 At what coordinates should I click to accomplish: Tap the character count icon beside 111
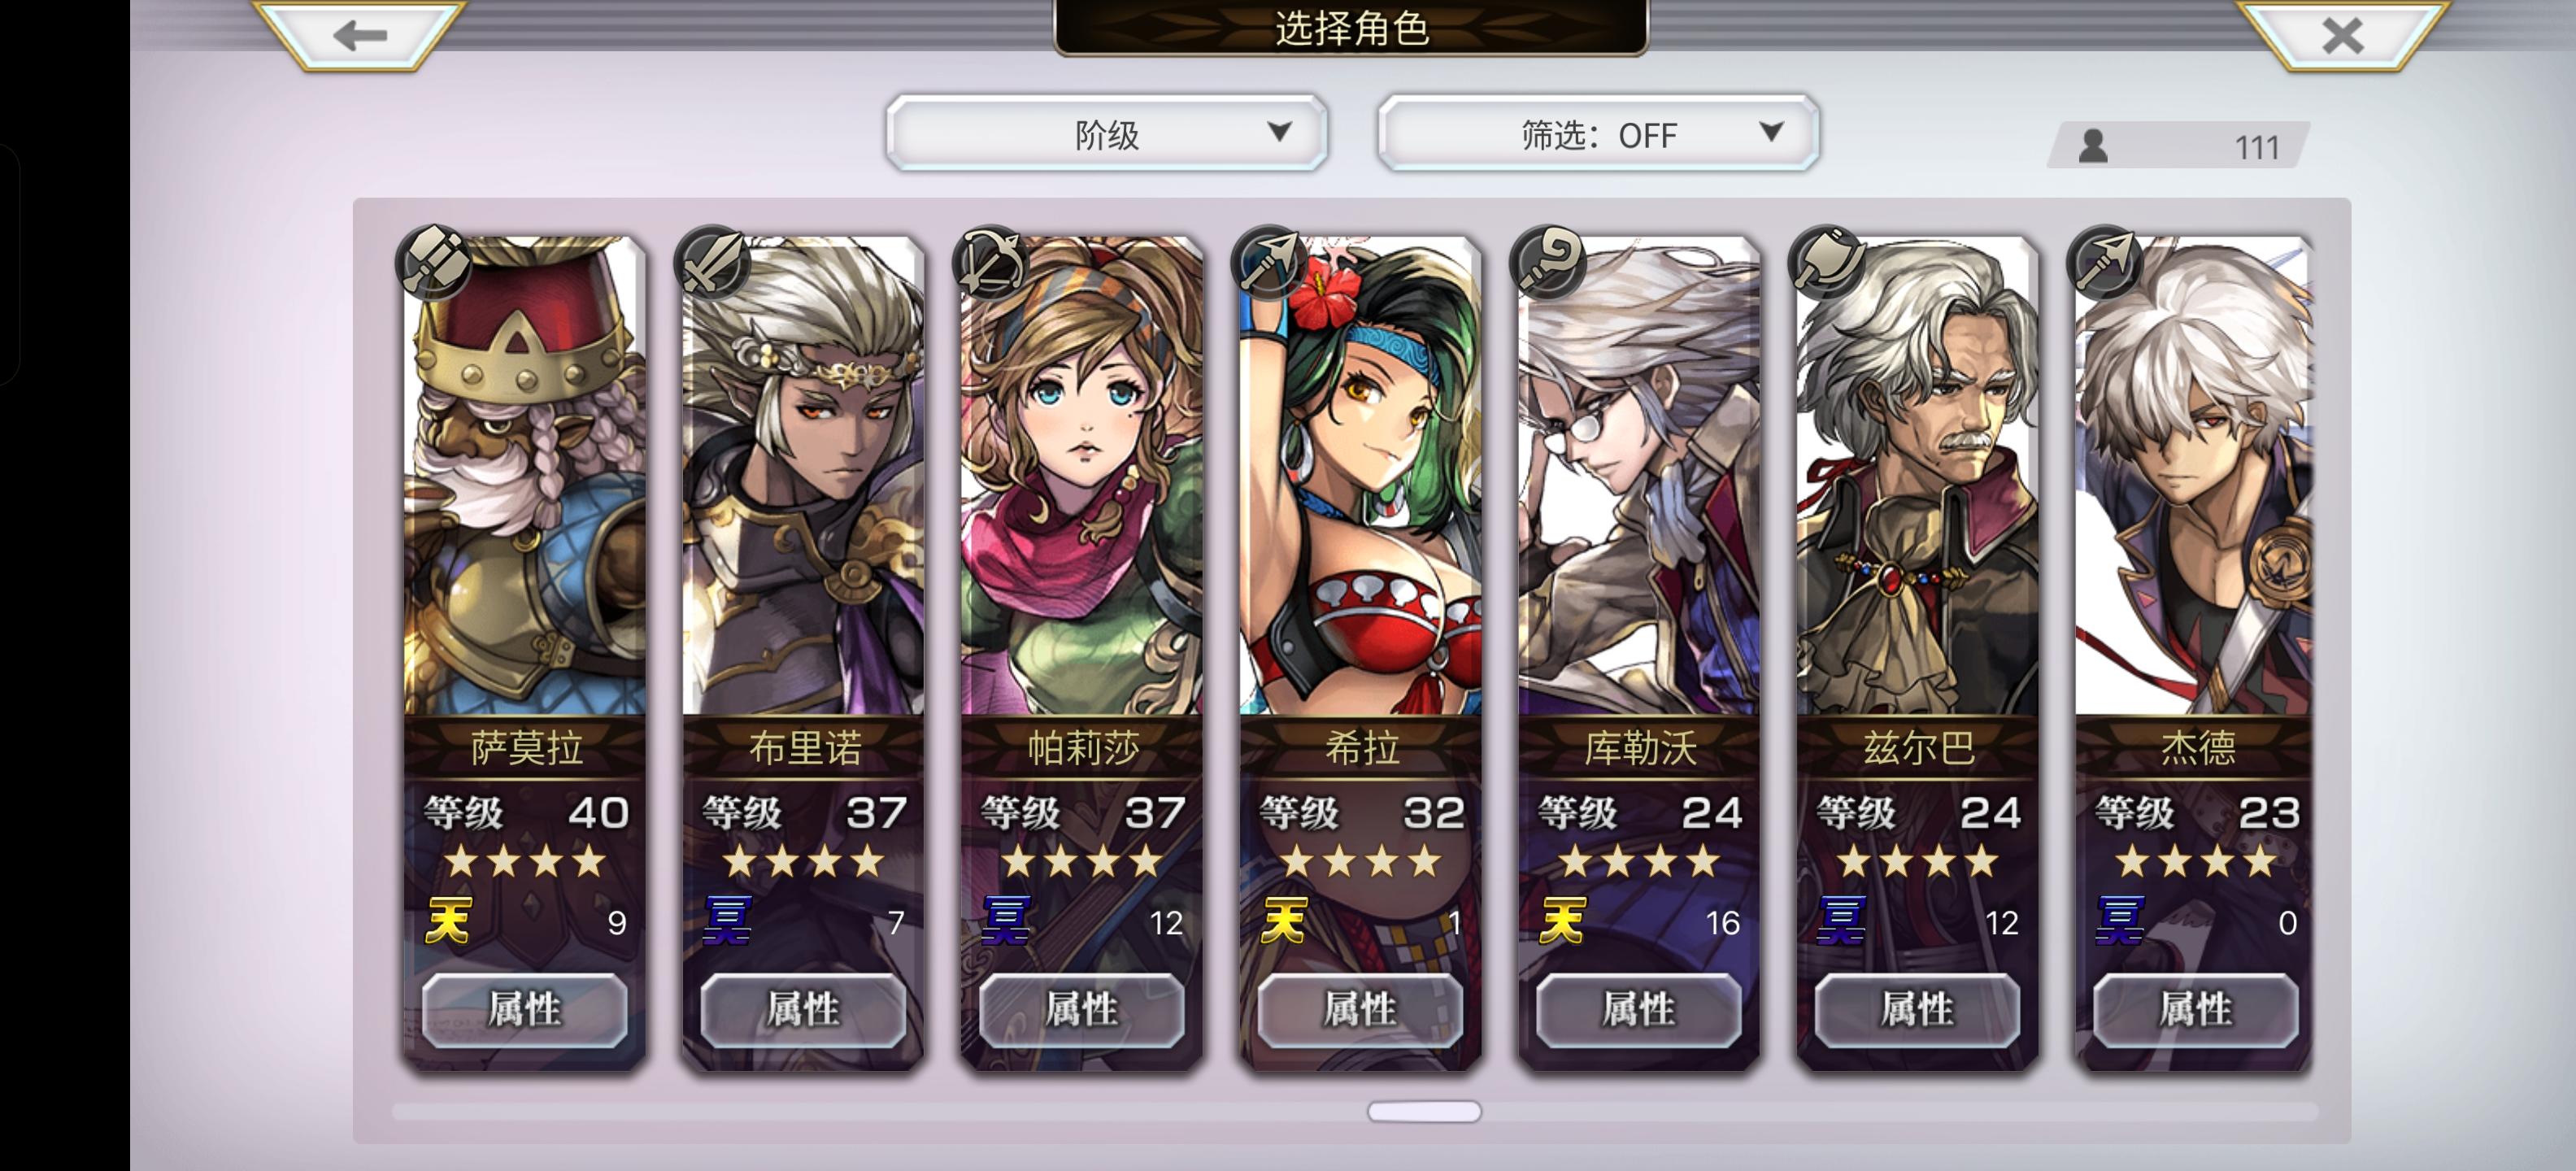2093,146
